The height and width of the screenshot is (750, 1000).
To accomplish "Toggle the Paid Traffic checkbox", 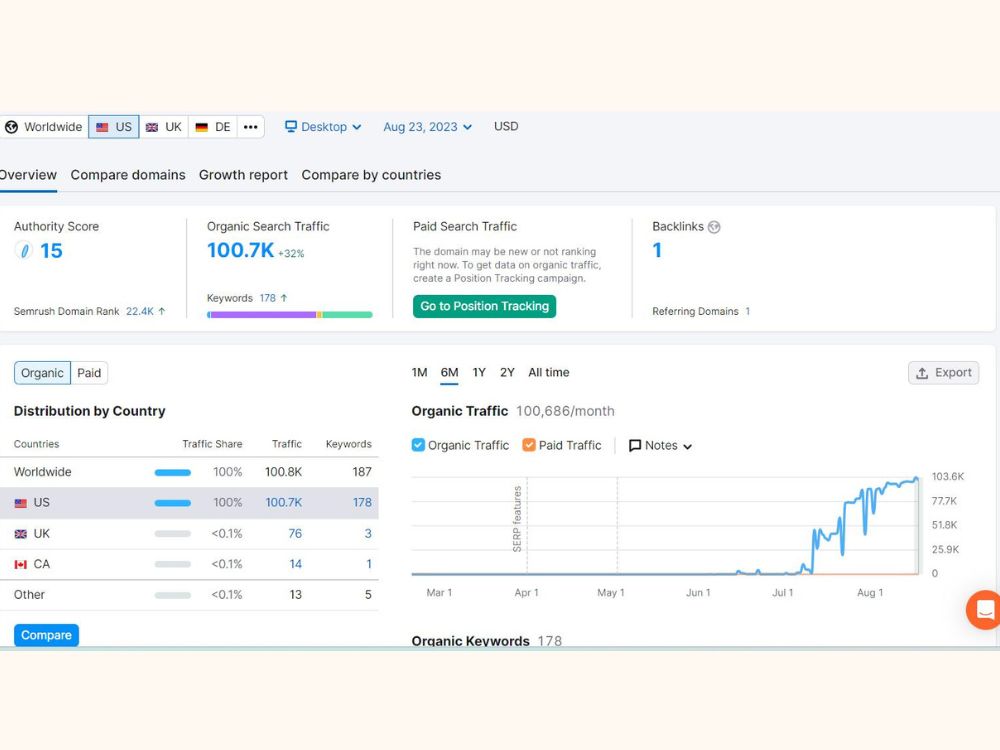I will point(529,445).
